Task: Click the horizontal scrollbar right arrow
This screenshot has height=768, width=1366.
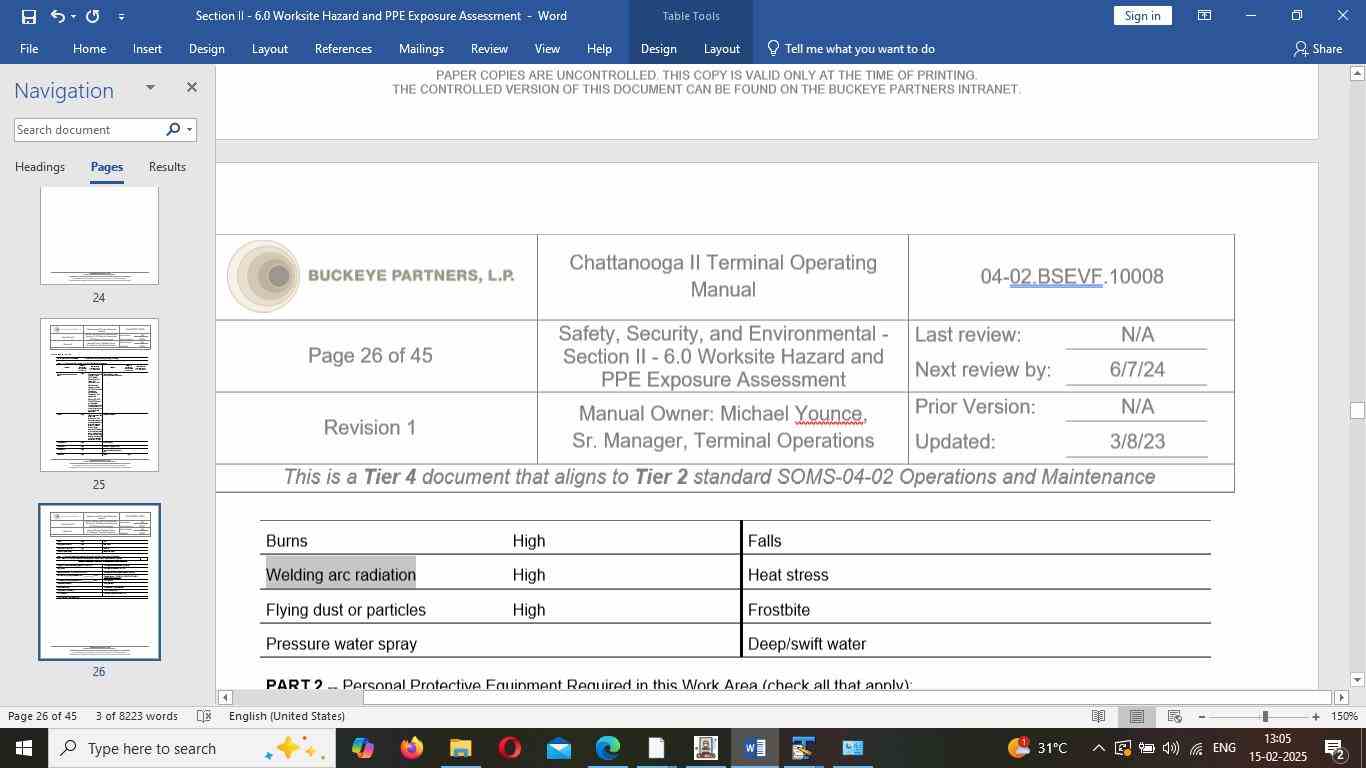Action: 1342,697
